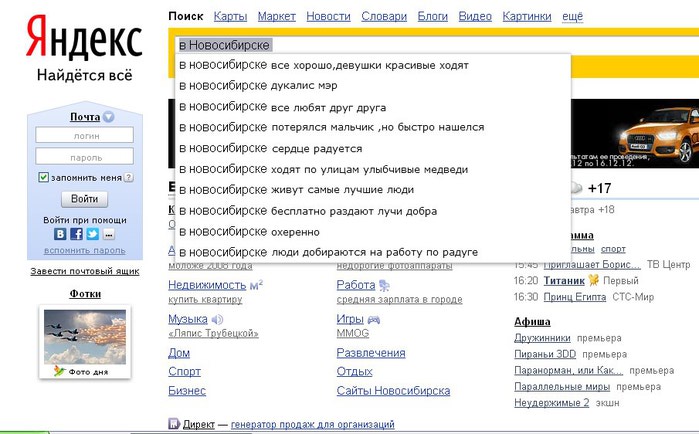Click the Яндекс logo
Image resolution: width=699 pixels, height=434 pixels.
84,38
